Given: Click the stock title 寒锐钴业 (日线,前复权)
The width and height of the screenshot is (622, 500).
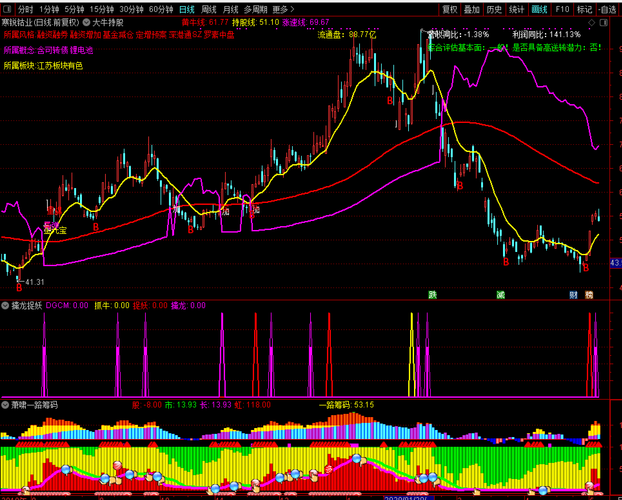Looking at the screenshot, I should pos(40,23).
